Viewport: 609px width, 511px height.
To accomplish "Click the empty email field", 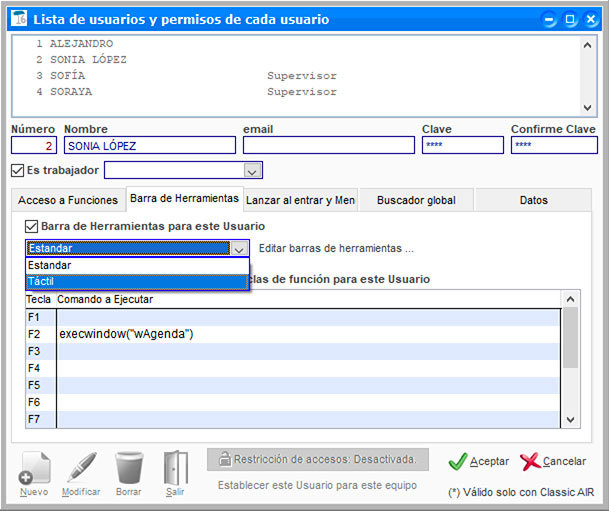I will click(x=329, y=146).
